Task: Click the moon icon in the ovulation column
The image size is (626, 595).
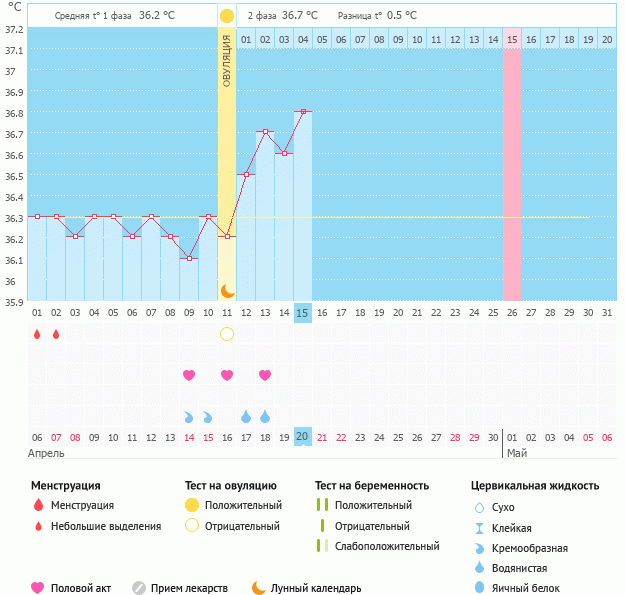Action: pos(227,290)
